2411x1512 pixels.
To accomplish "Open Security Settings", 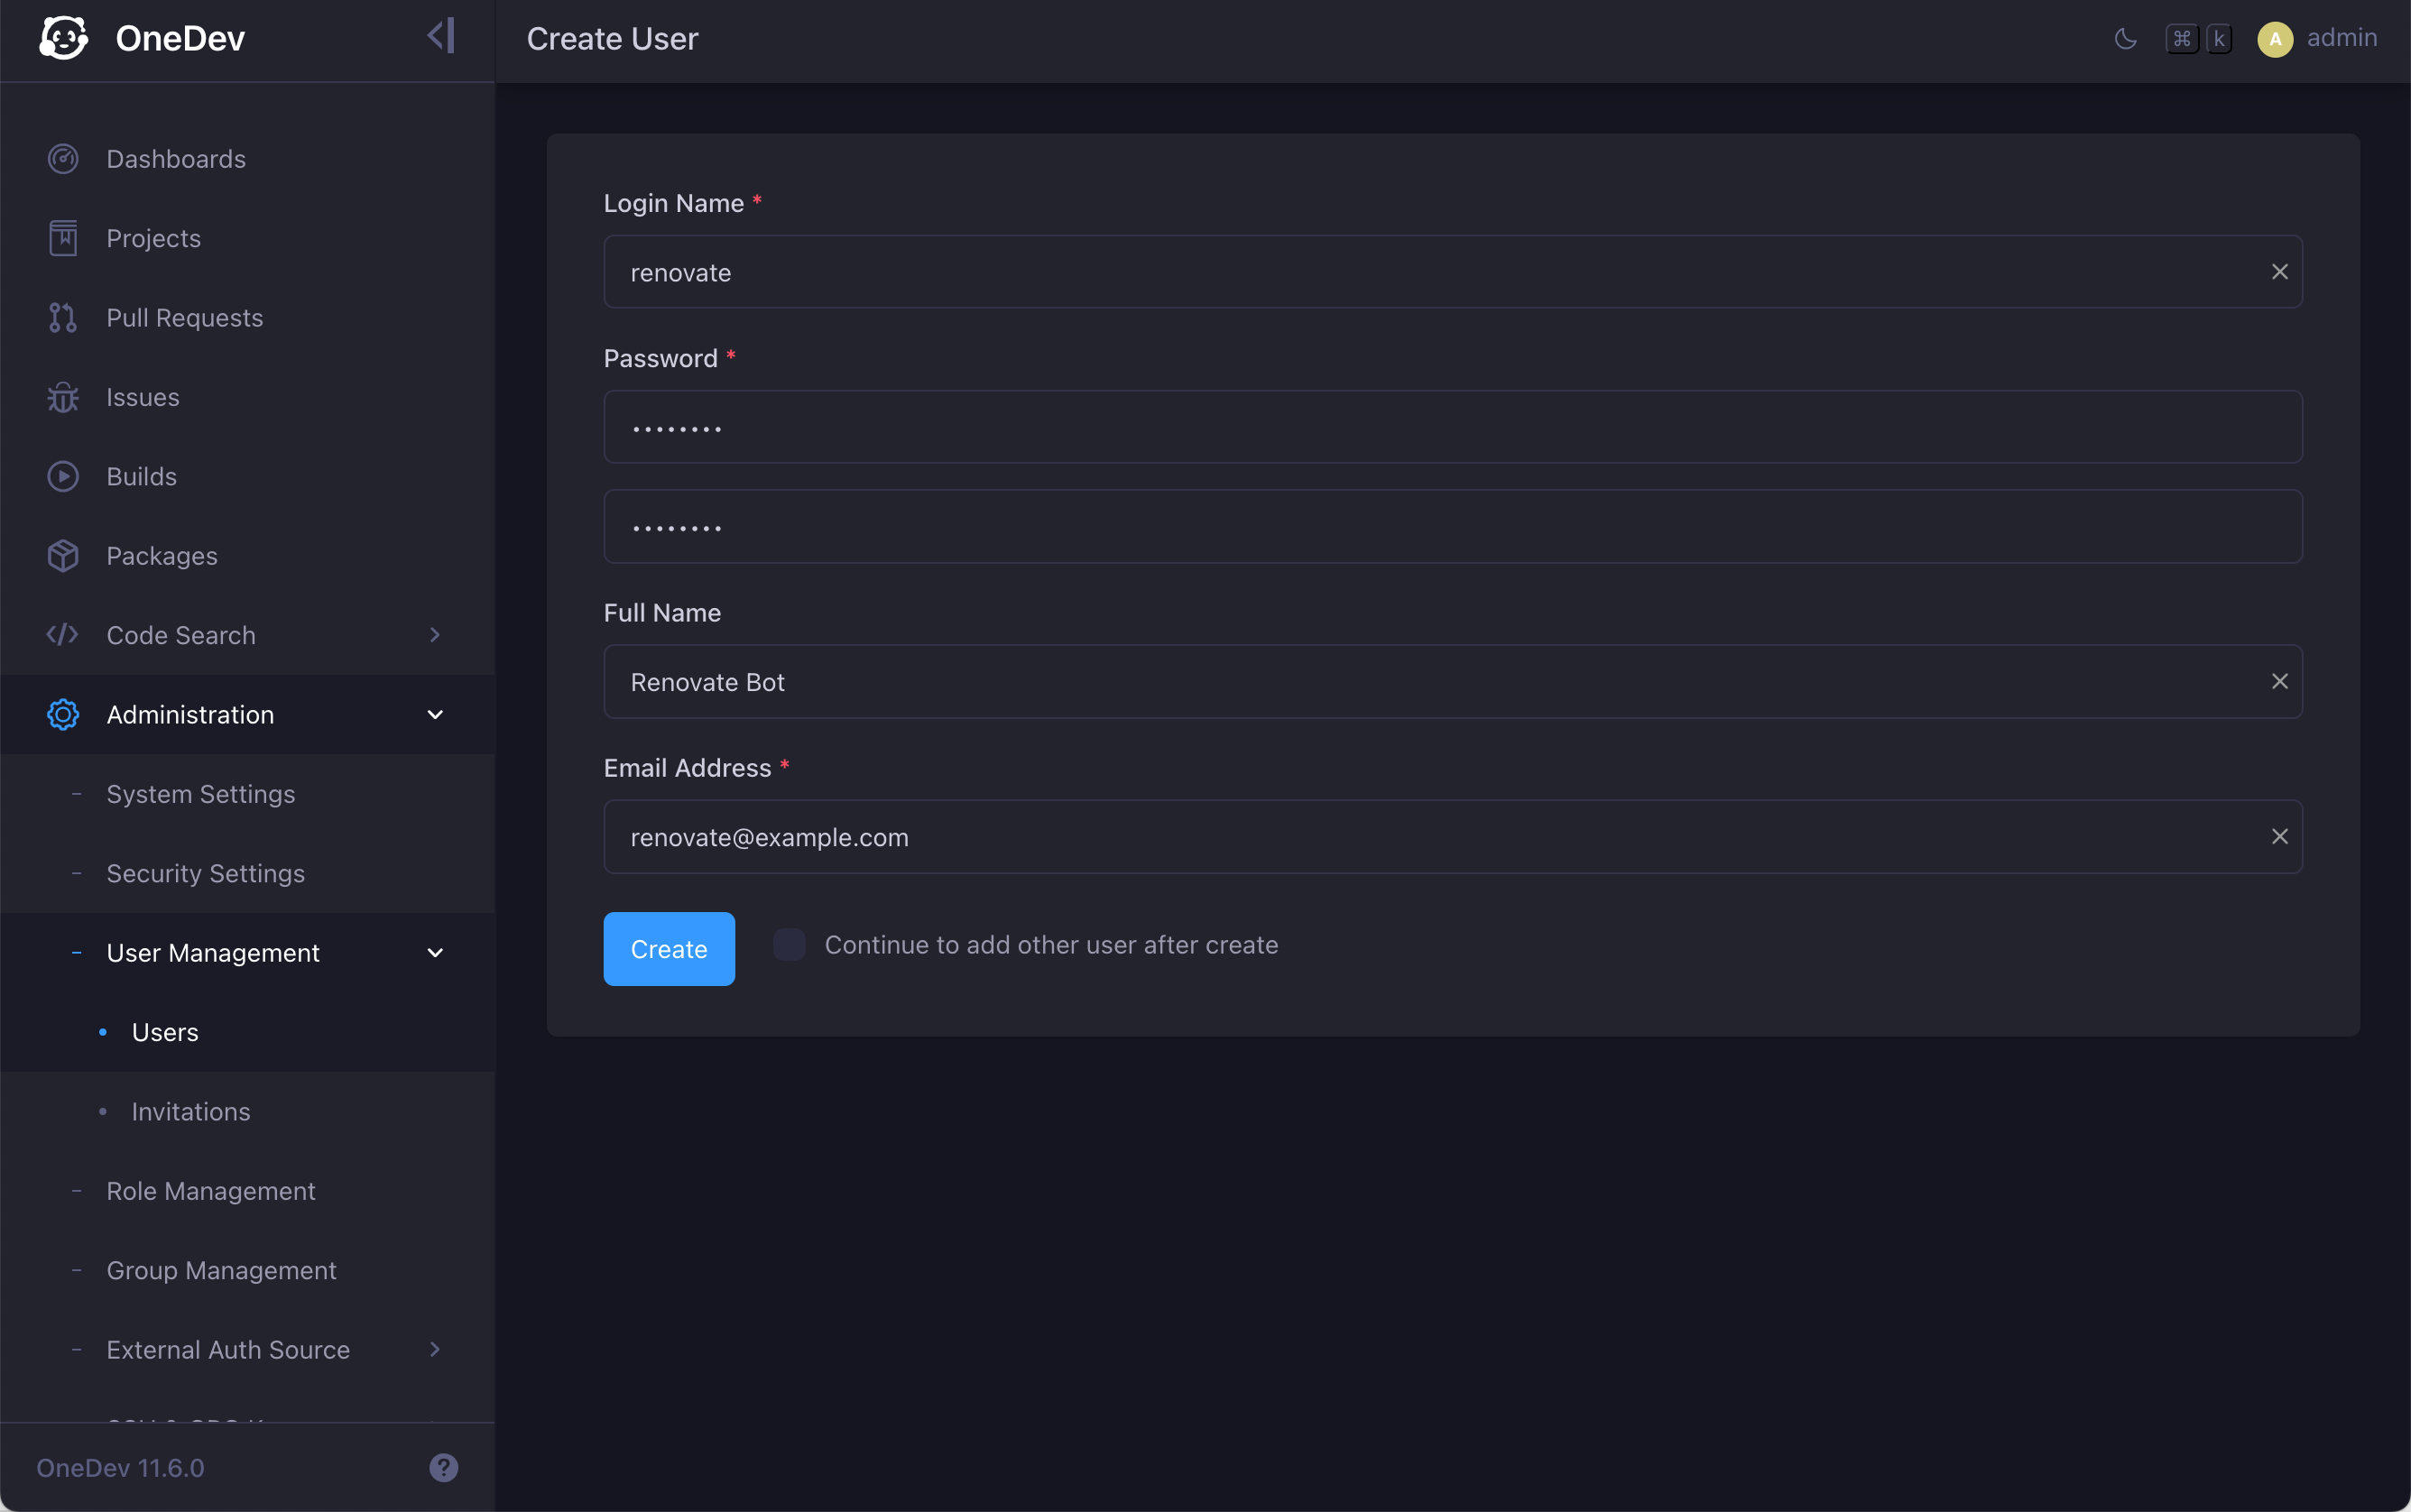I will tap(204, 873).
